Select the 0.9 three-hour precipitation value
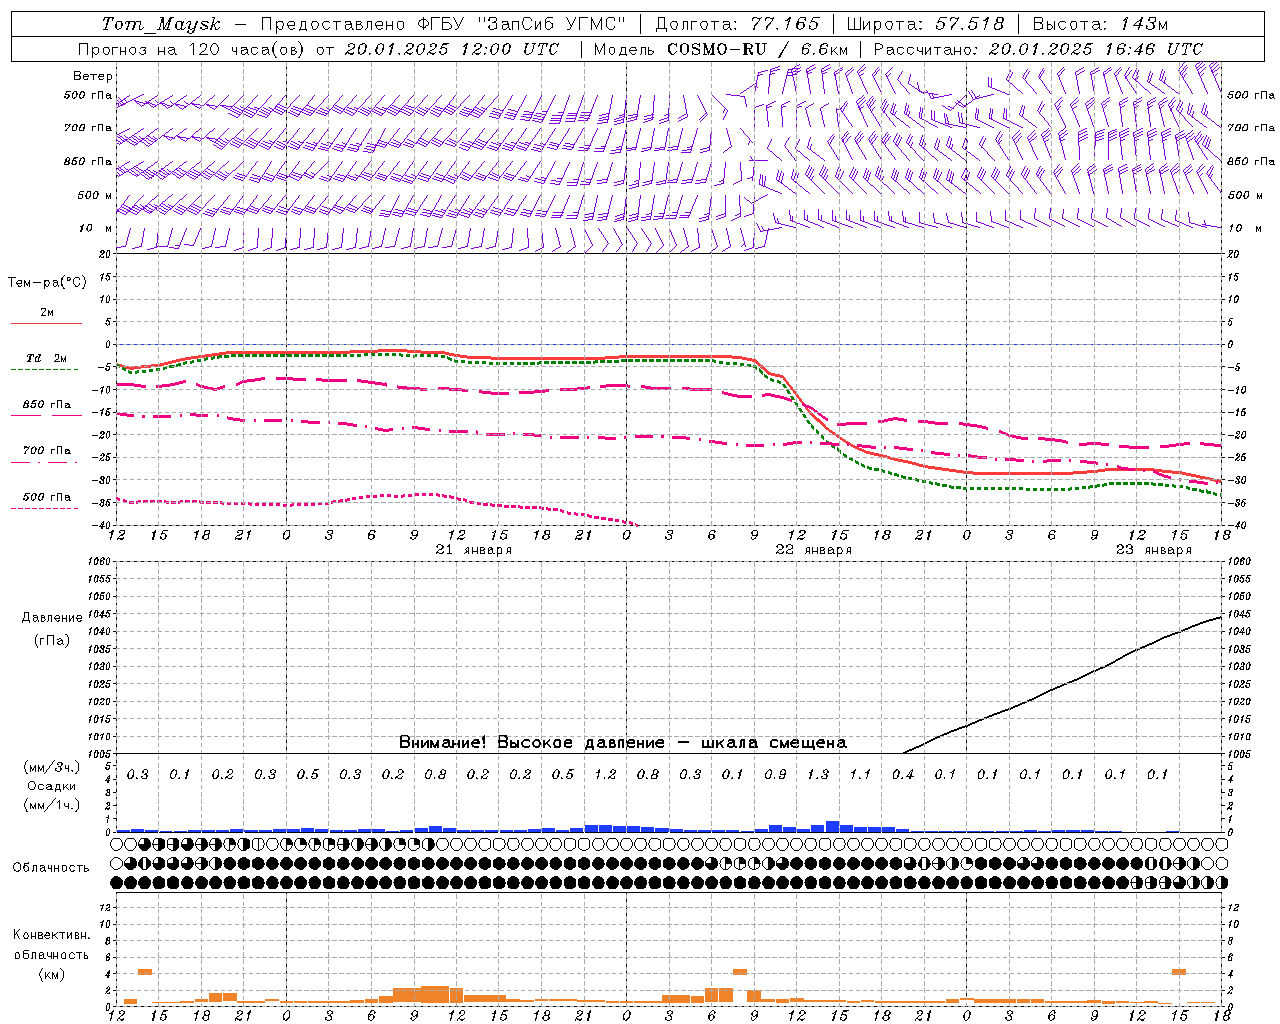The image size is (1280, 1024). coord(775,774)
